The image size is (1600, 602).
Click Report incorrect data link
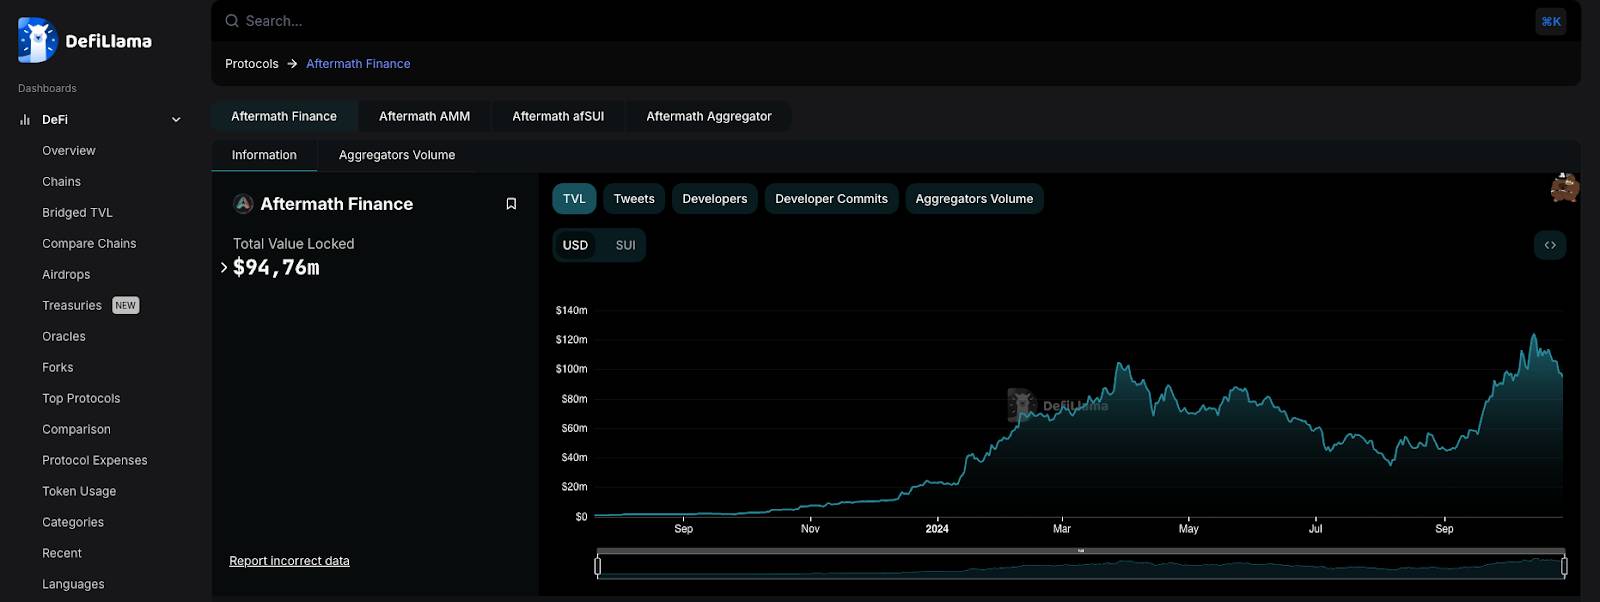click(x=289, y=561)
